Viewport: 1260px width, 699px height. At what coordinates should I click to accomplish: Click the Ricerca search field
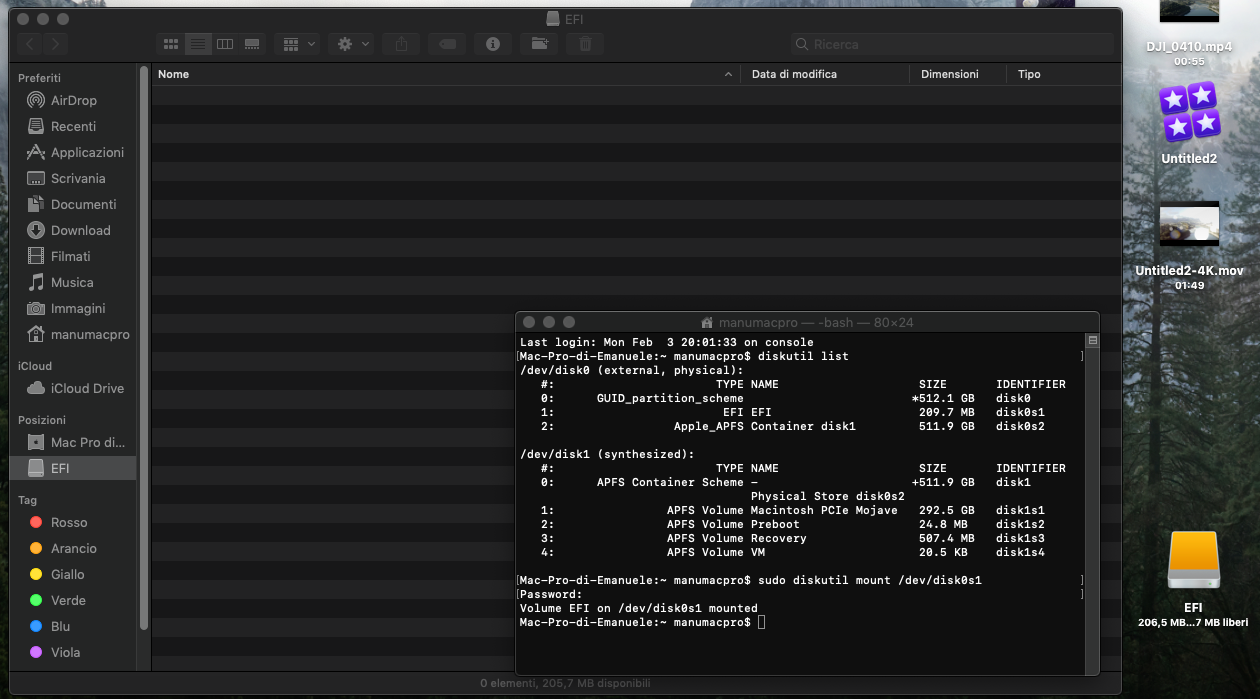(951, 44)
